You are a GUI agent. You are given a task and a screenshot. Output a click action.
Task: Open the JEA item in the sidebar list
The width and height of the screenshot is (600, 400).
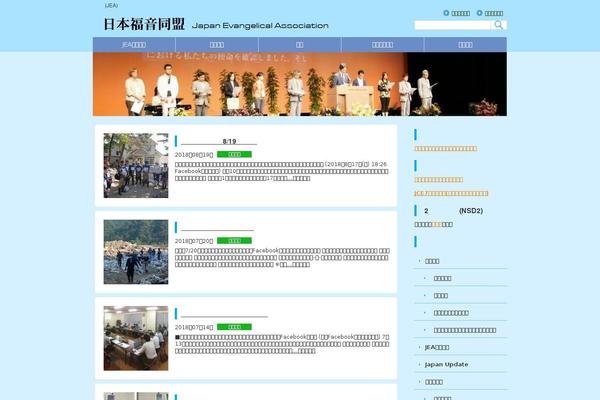tap(437, 347)
